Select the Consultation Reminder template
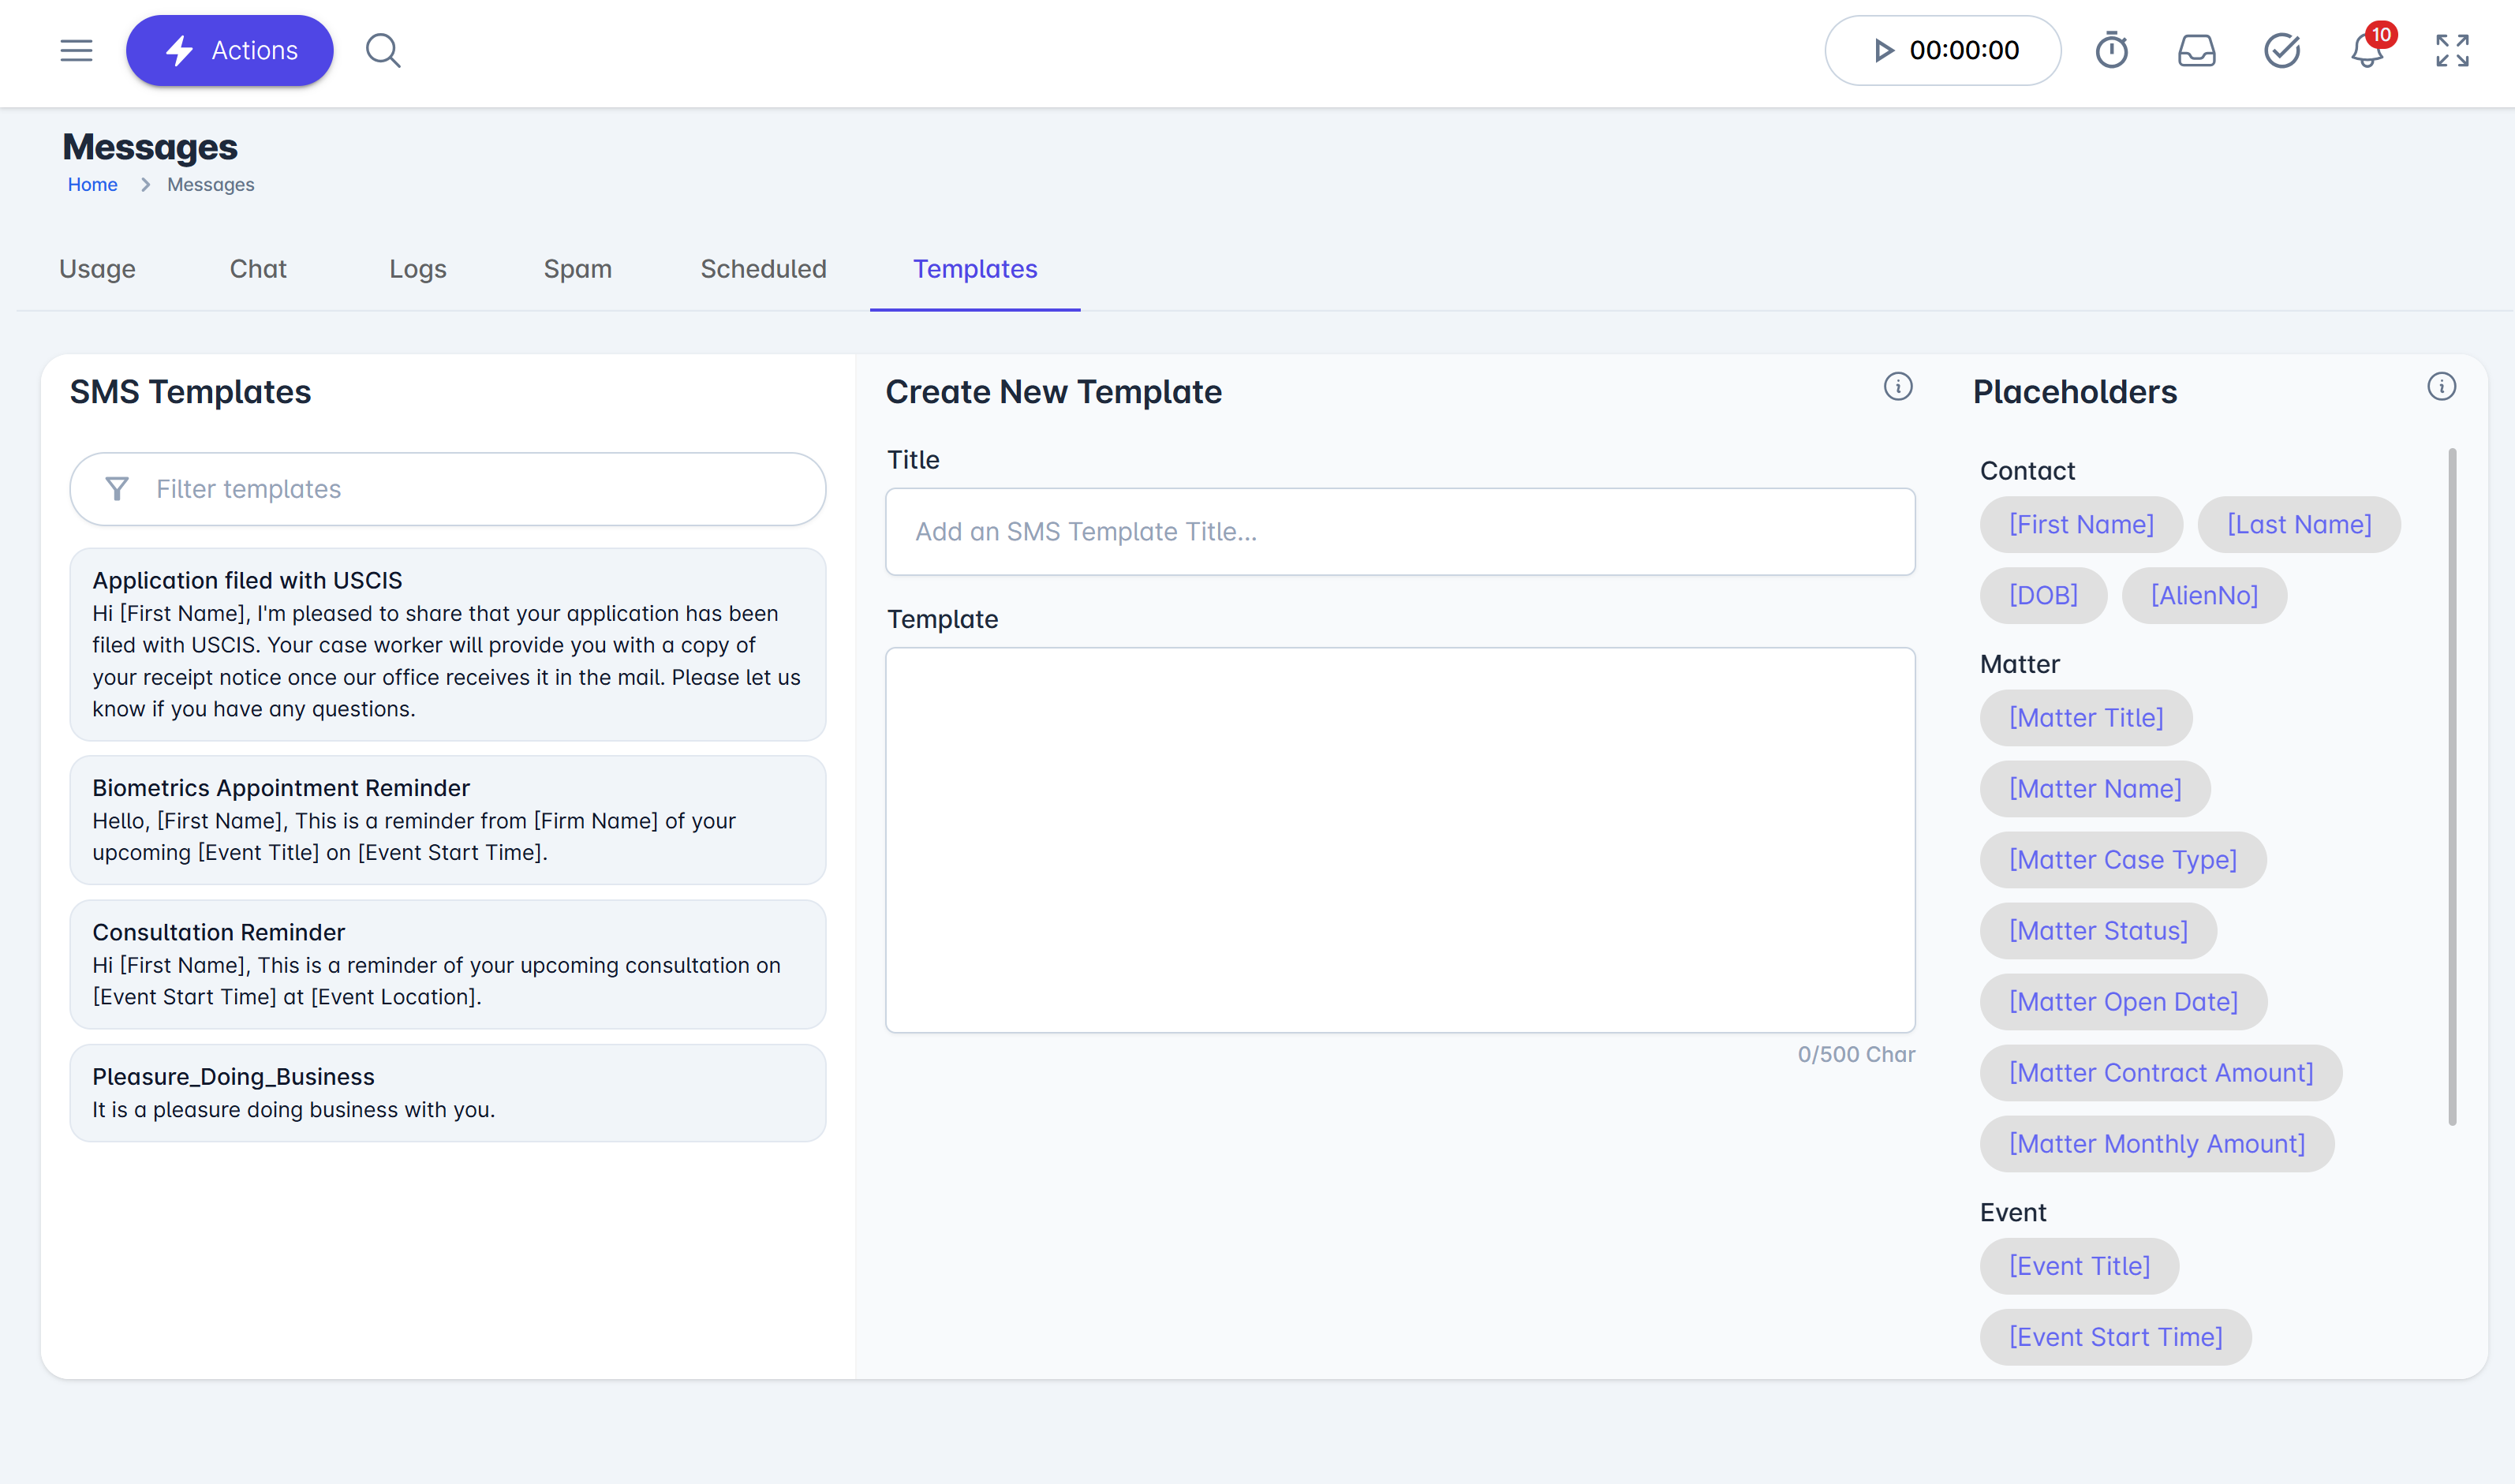 pyautogui.click(x=447, y=964)
